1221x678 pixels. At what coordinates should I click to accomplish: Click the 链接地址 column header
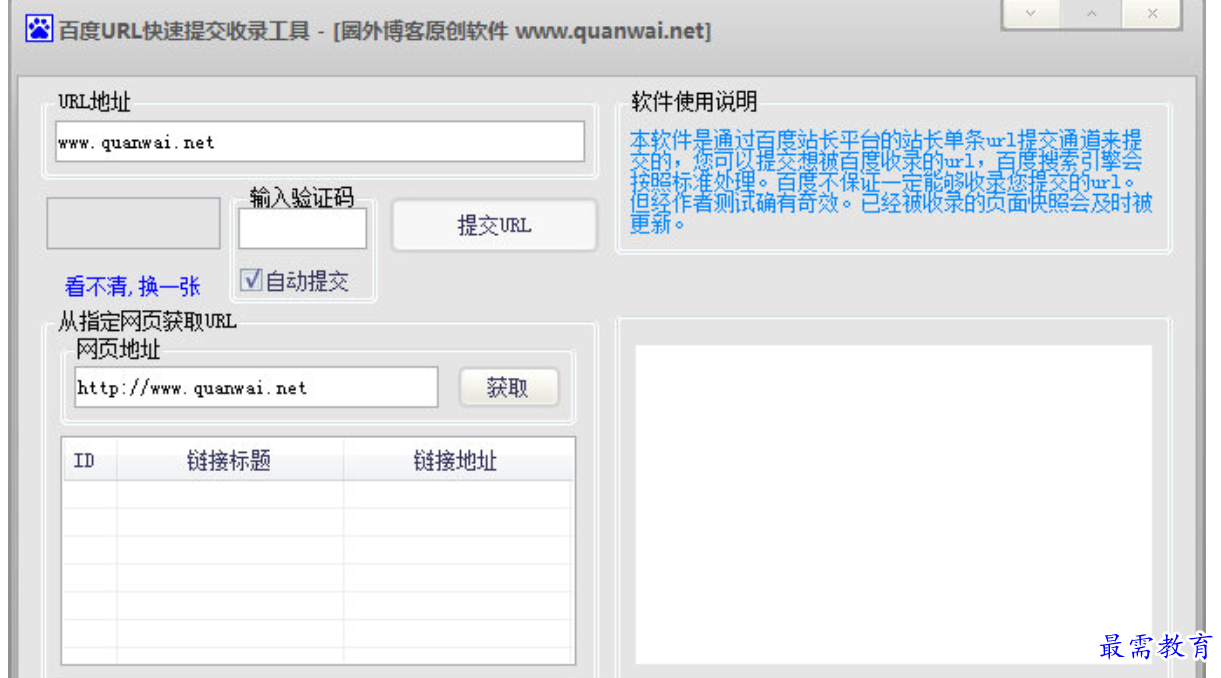pos(458,461)
